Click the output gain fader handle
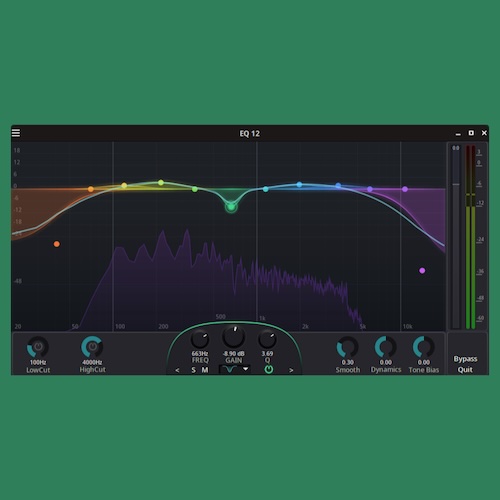Viewport: 500px width, 500px height. coord(456,184)
